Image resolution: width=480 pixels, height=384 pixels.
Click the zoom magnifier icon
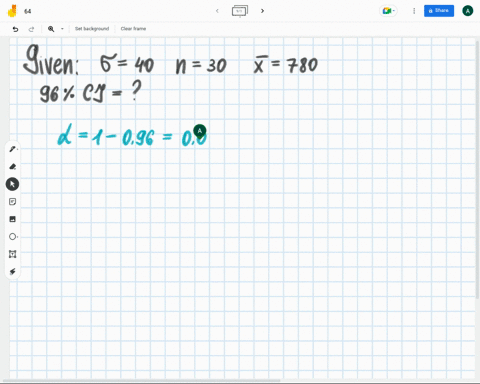(51, 29)
